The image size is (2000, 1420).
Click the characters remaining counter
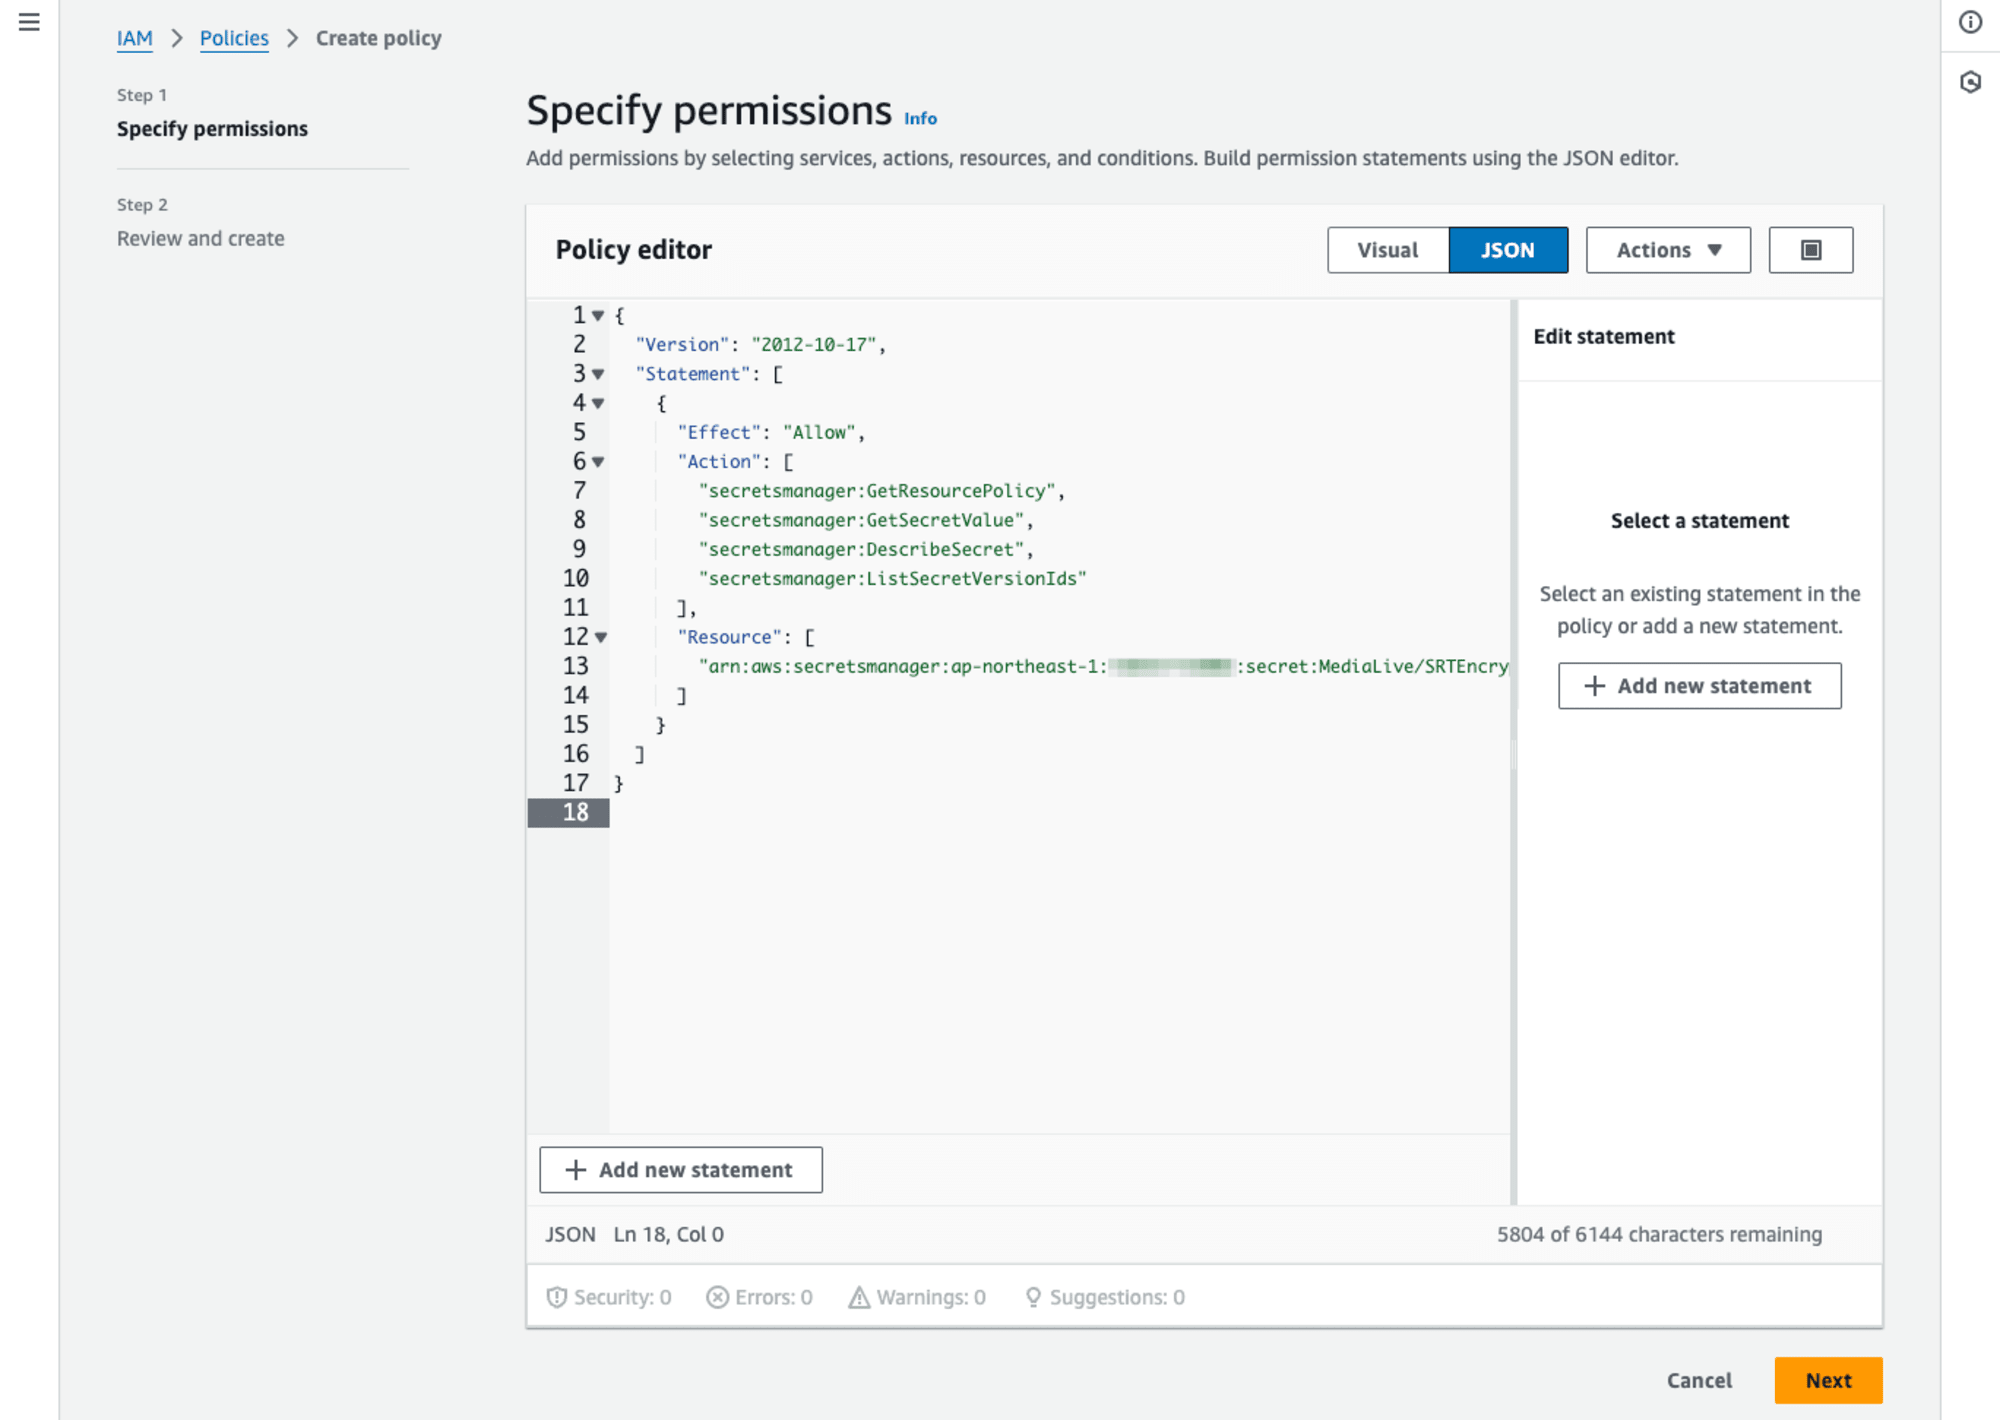1659,1235
